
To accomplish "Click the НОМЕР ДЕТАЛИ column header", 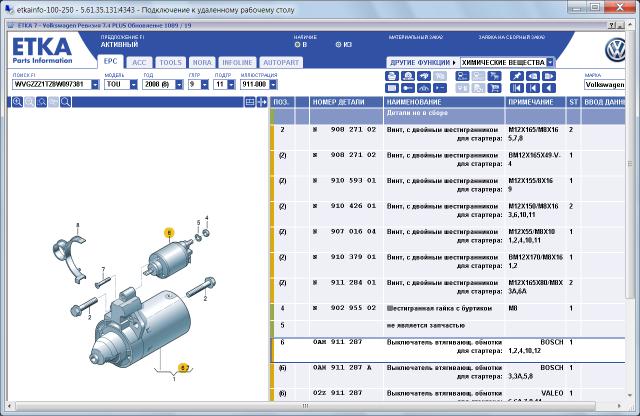I will point(346,102).
